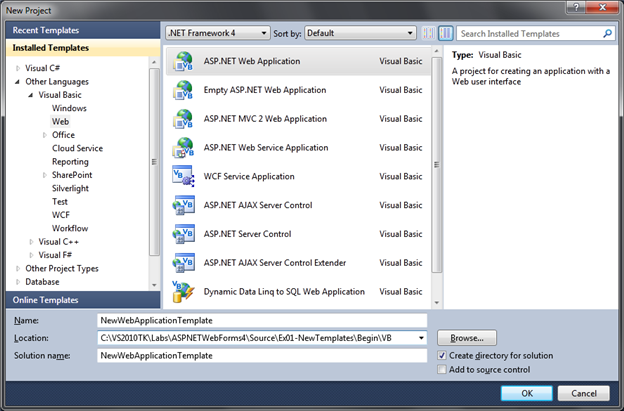Screen dimensions: 624x411
Task: Click the Dynamic Data Linq to SQL icon
Action: pyautogui.click(x=183, y=292)
